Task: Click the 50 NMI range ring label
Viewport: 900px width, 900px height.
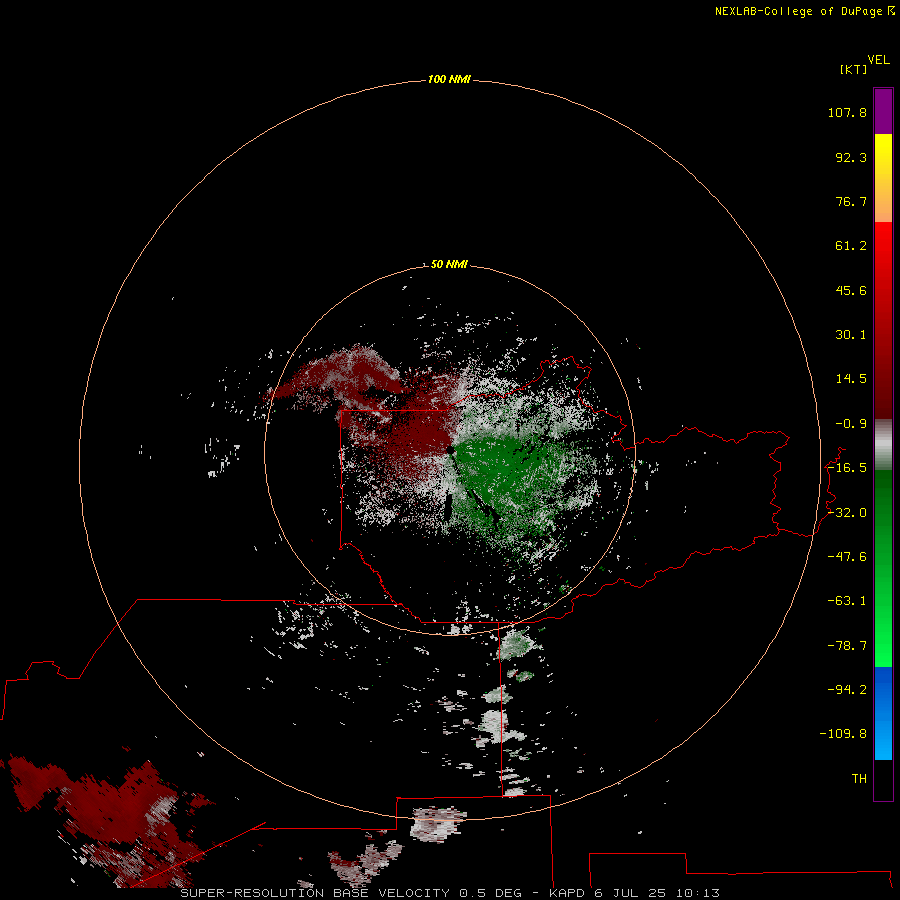Action: [449, 264]
